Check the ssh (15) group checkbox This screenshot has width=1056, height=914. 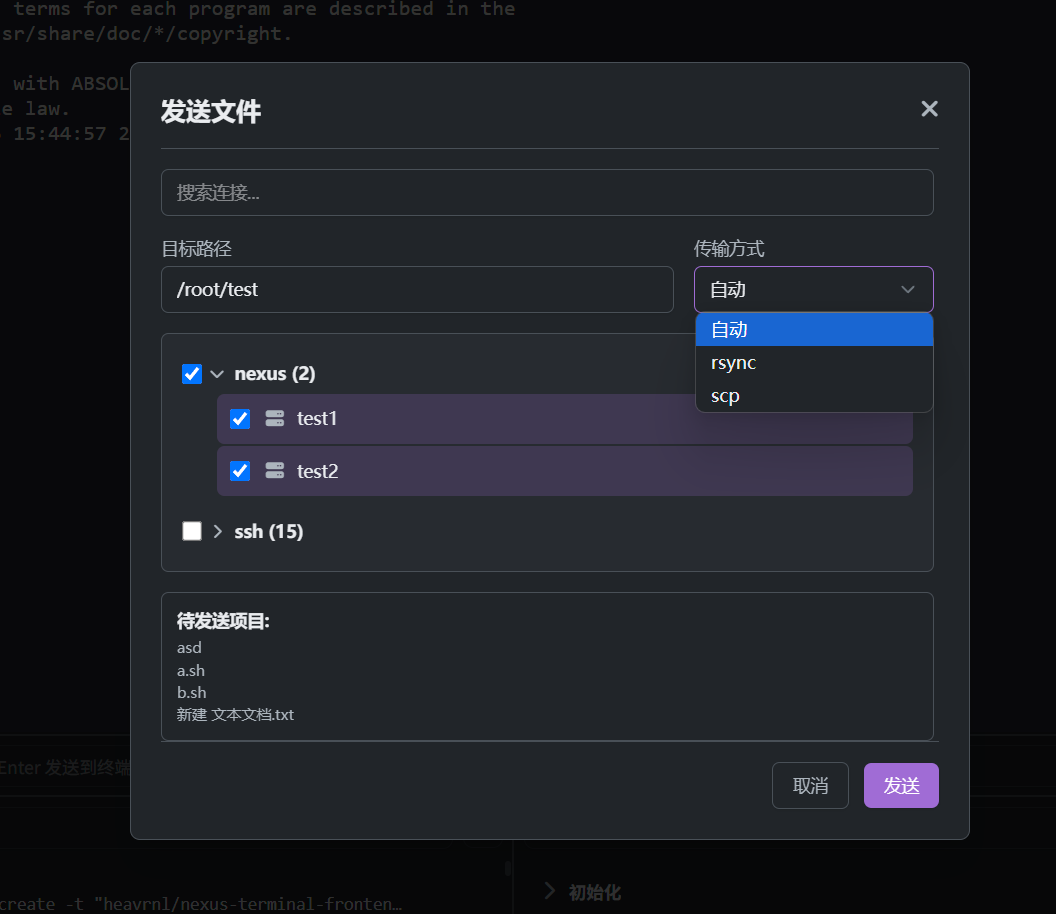192,531
